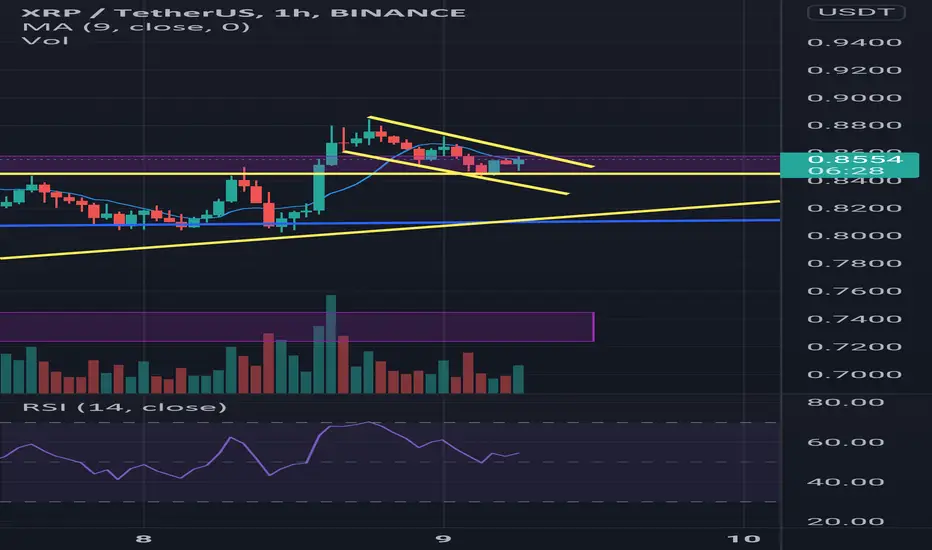Select the lower yellow descending channel line

455,172
